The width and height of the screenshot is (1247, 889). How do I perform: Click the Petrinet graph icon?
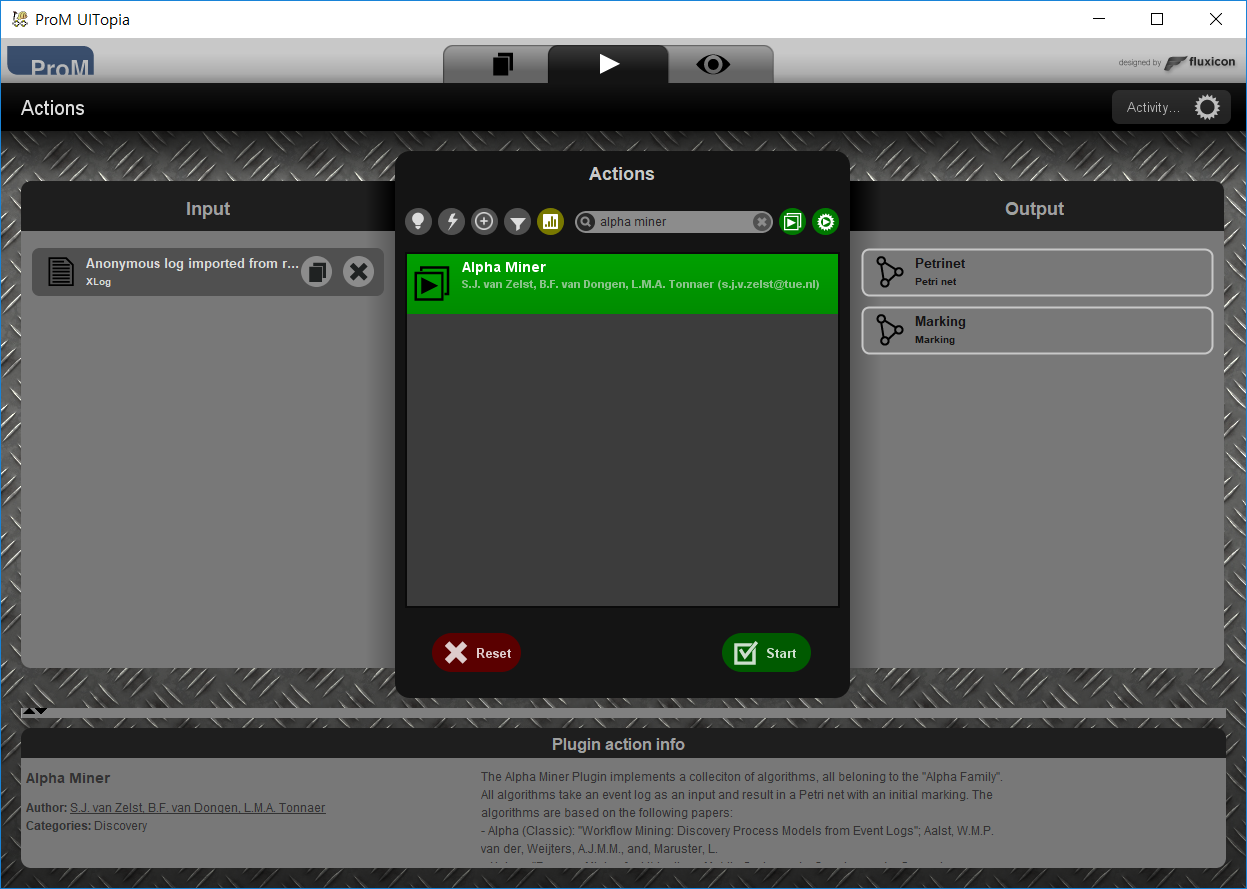(x=889, y=272)
